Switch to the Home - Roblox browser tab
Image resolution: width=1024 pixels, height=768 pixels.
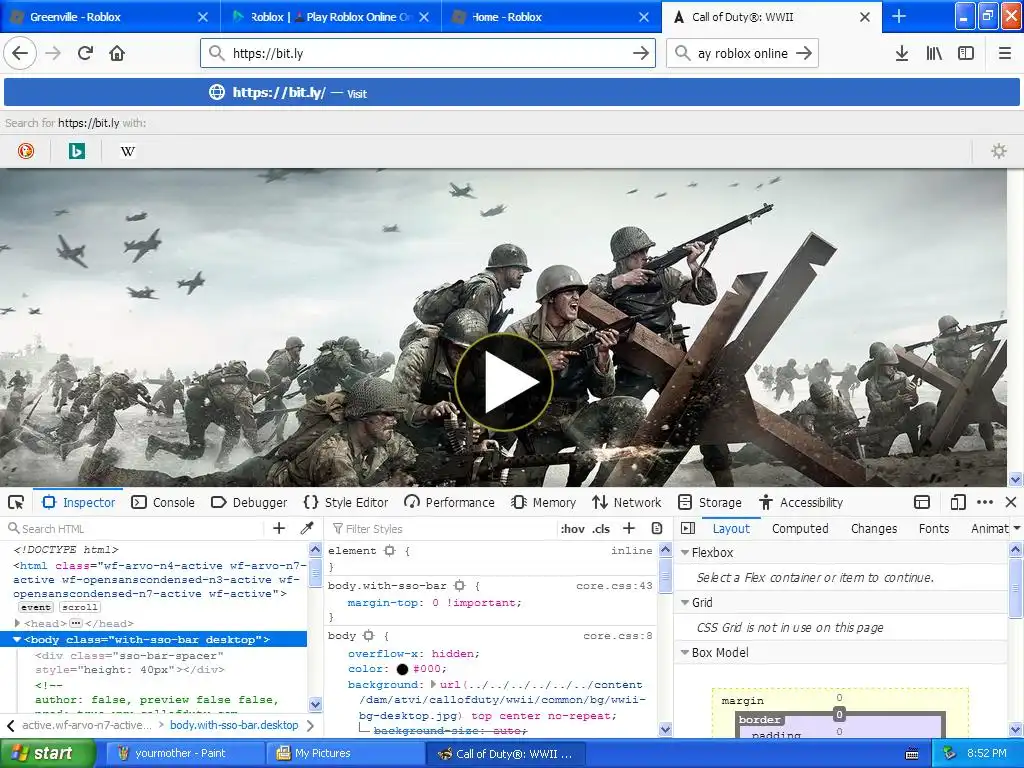point(553,16)
